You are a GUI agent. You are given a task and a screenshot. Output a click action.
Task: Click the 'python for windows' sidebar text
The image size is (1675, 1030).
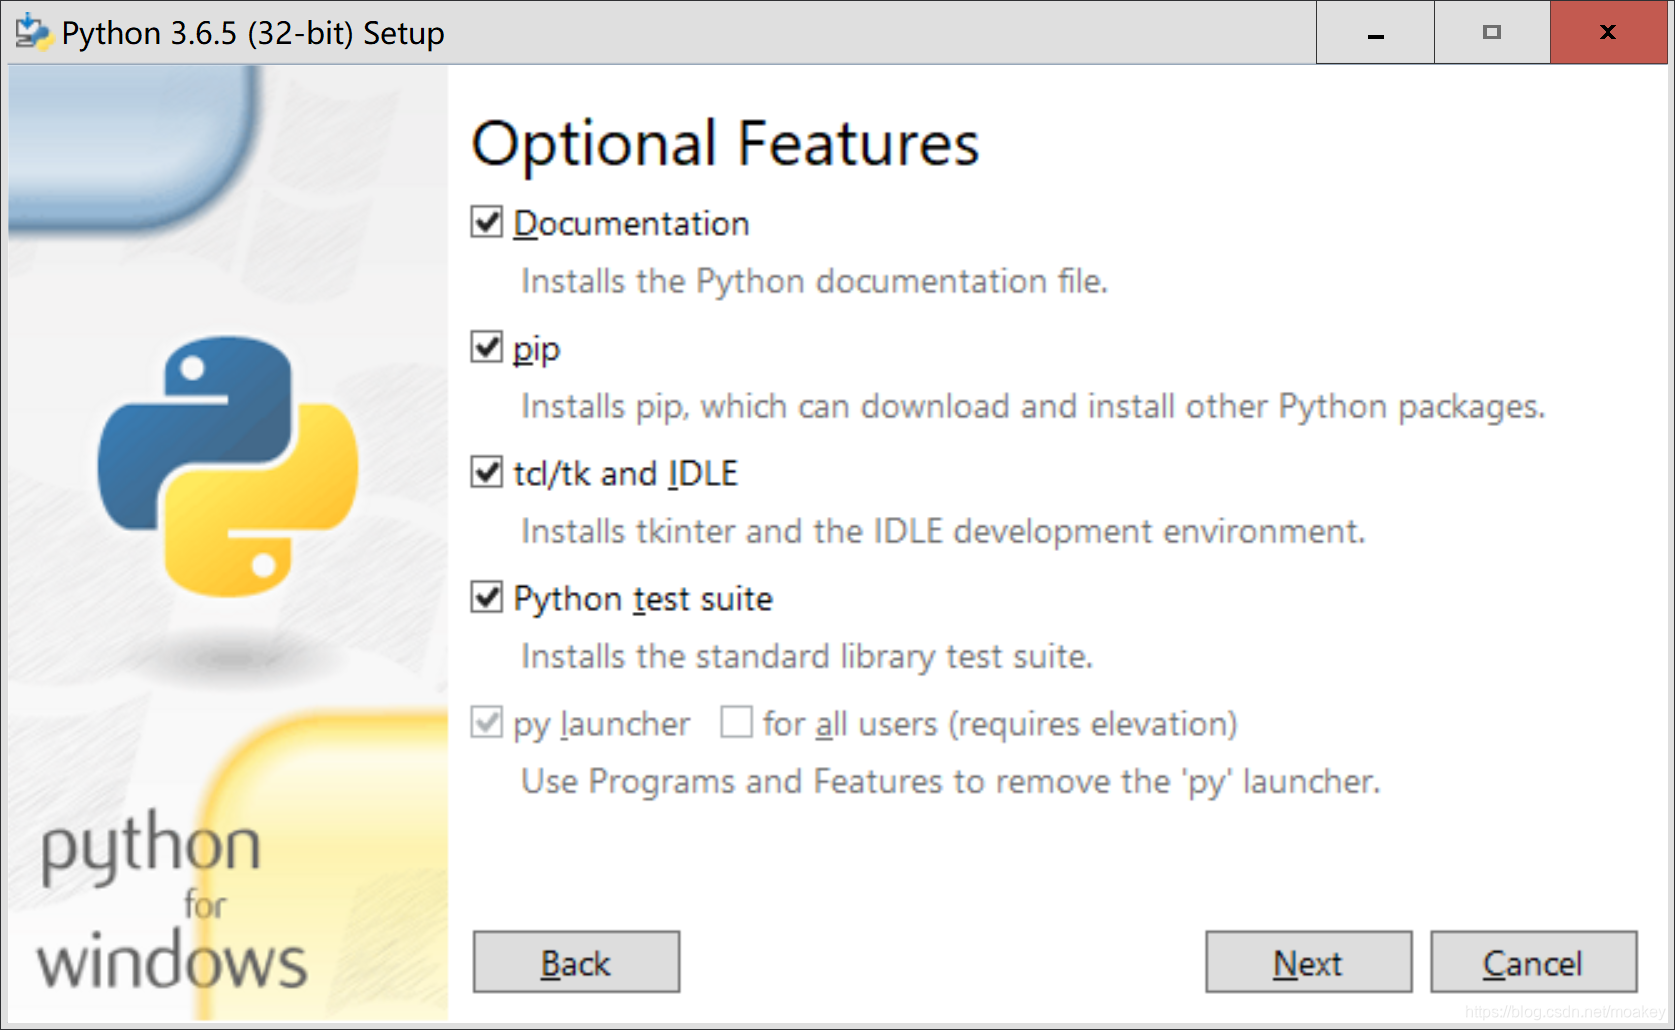click(172, 900)
